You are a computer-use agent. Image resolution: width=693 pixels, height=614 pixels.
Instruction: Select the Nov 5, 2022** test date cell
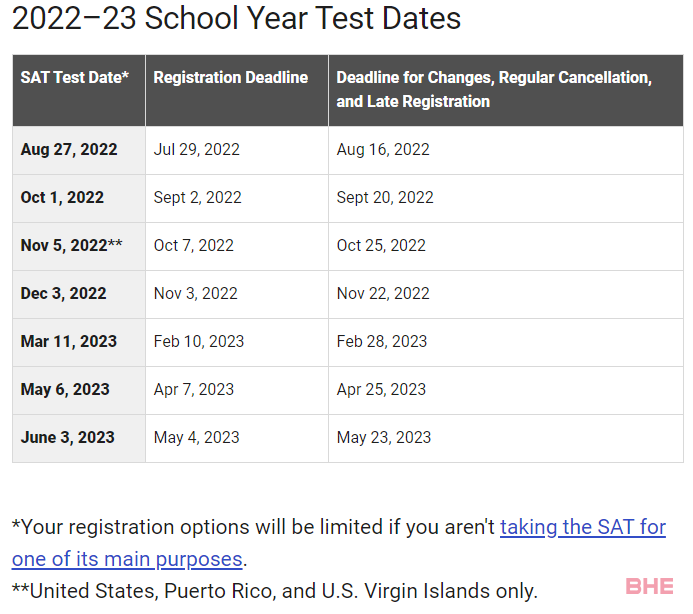click(x=79, y=246)
